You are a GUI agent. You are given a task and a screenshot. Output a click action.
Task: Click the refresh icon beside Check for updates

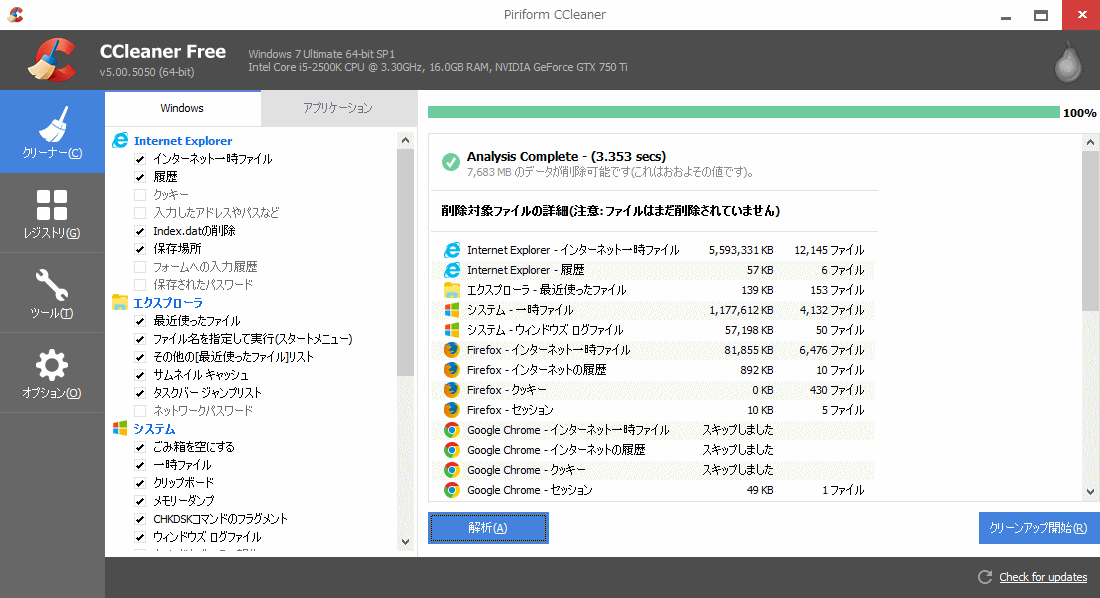[x=985, y=577]
